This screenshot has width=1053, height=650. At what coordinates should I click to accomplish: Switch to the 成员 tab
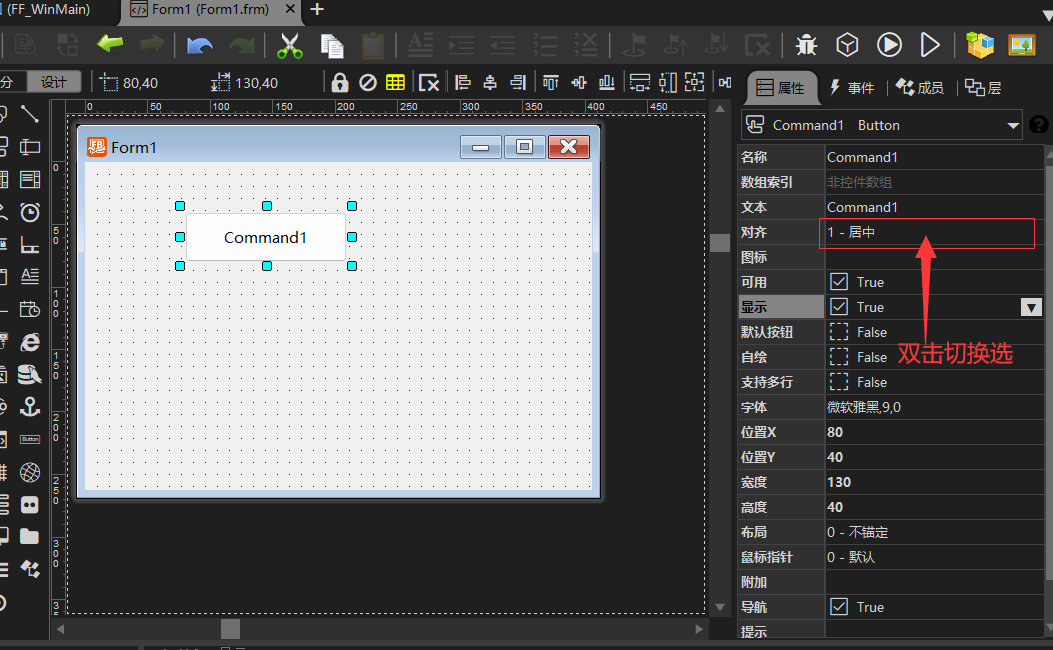coord(920,88)
